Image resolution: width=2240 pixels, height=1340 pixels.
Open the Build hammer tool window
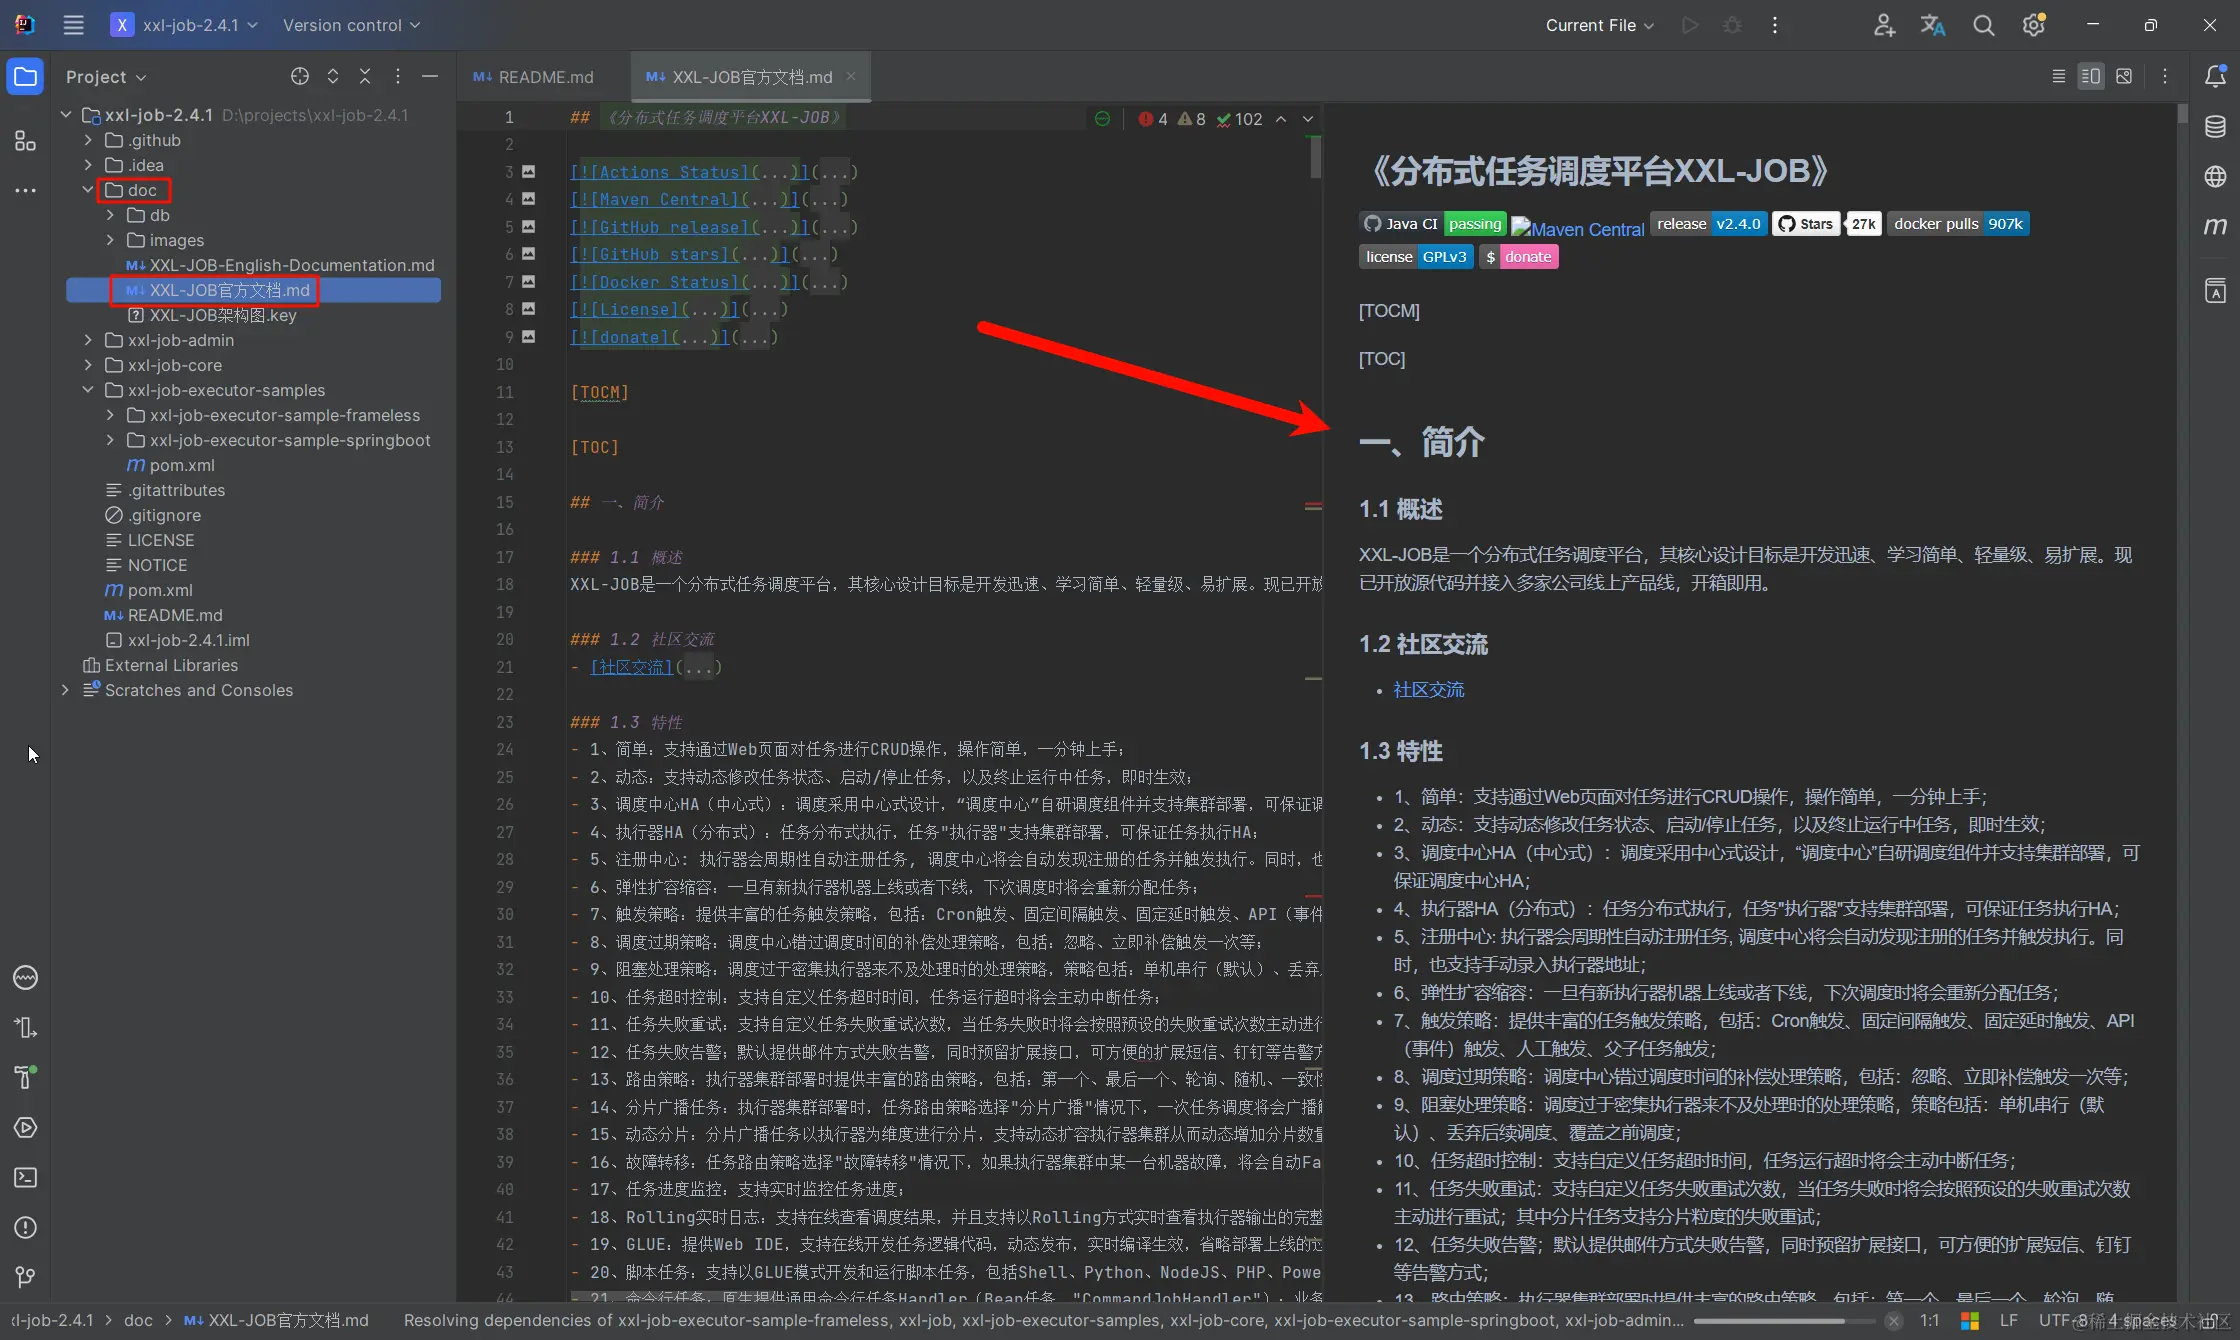pyautogui.click(x=25, y=1077)
